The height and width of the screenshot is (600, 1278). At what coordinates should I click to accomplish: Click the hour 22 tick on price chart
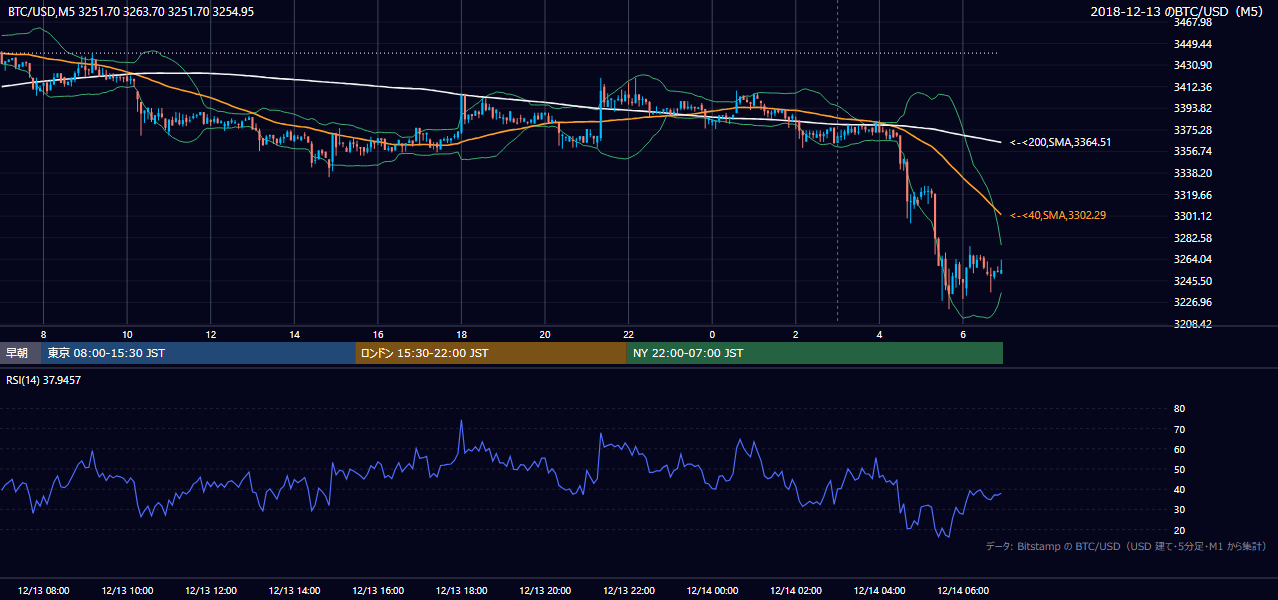[x=628, y=334]
